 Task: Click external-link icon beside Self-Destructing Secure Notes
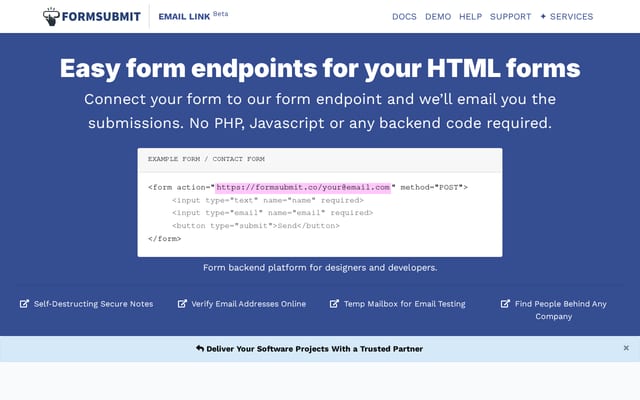[24, 304]
